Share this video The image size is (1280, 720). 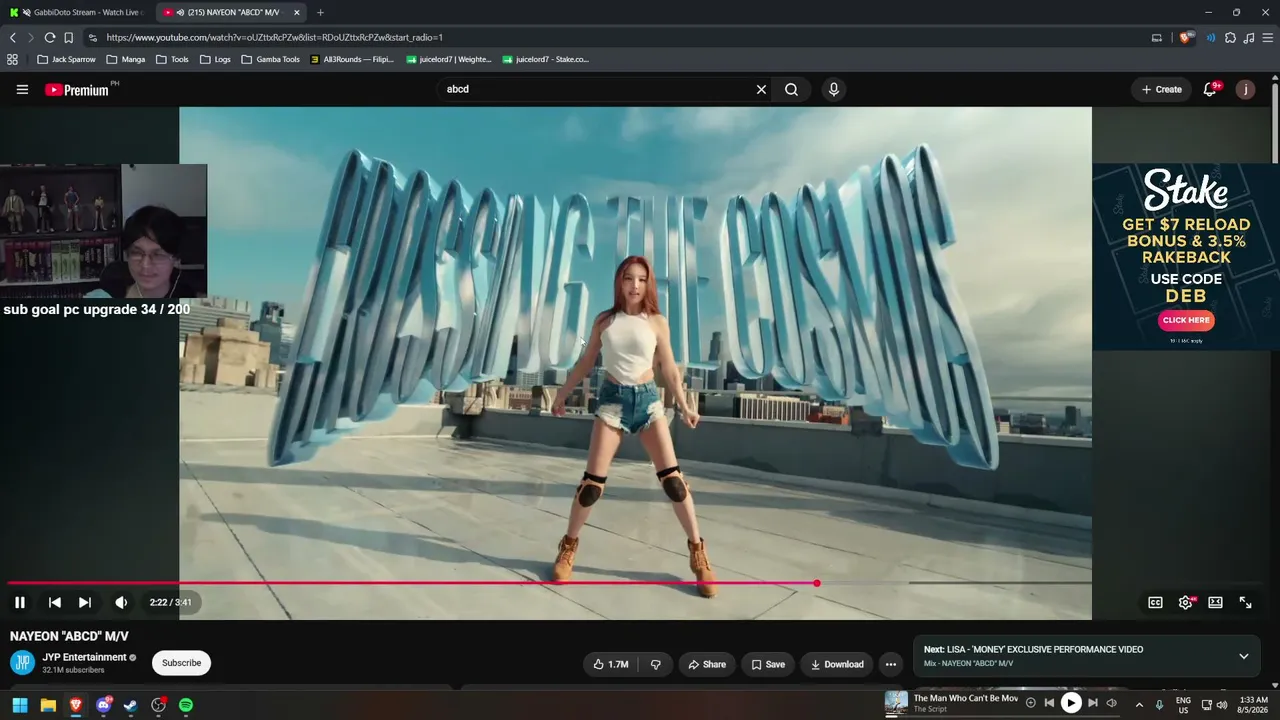707,664
